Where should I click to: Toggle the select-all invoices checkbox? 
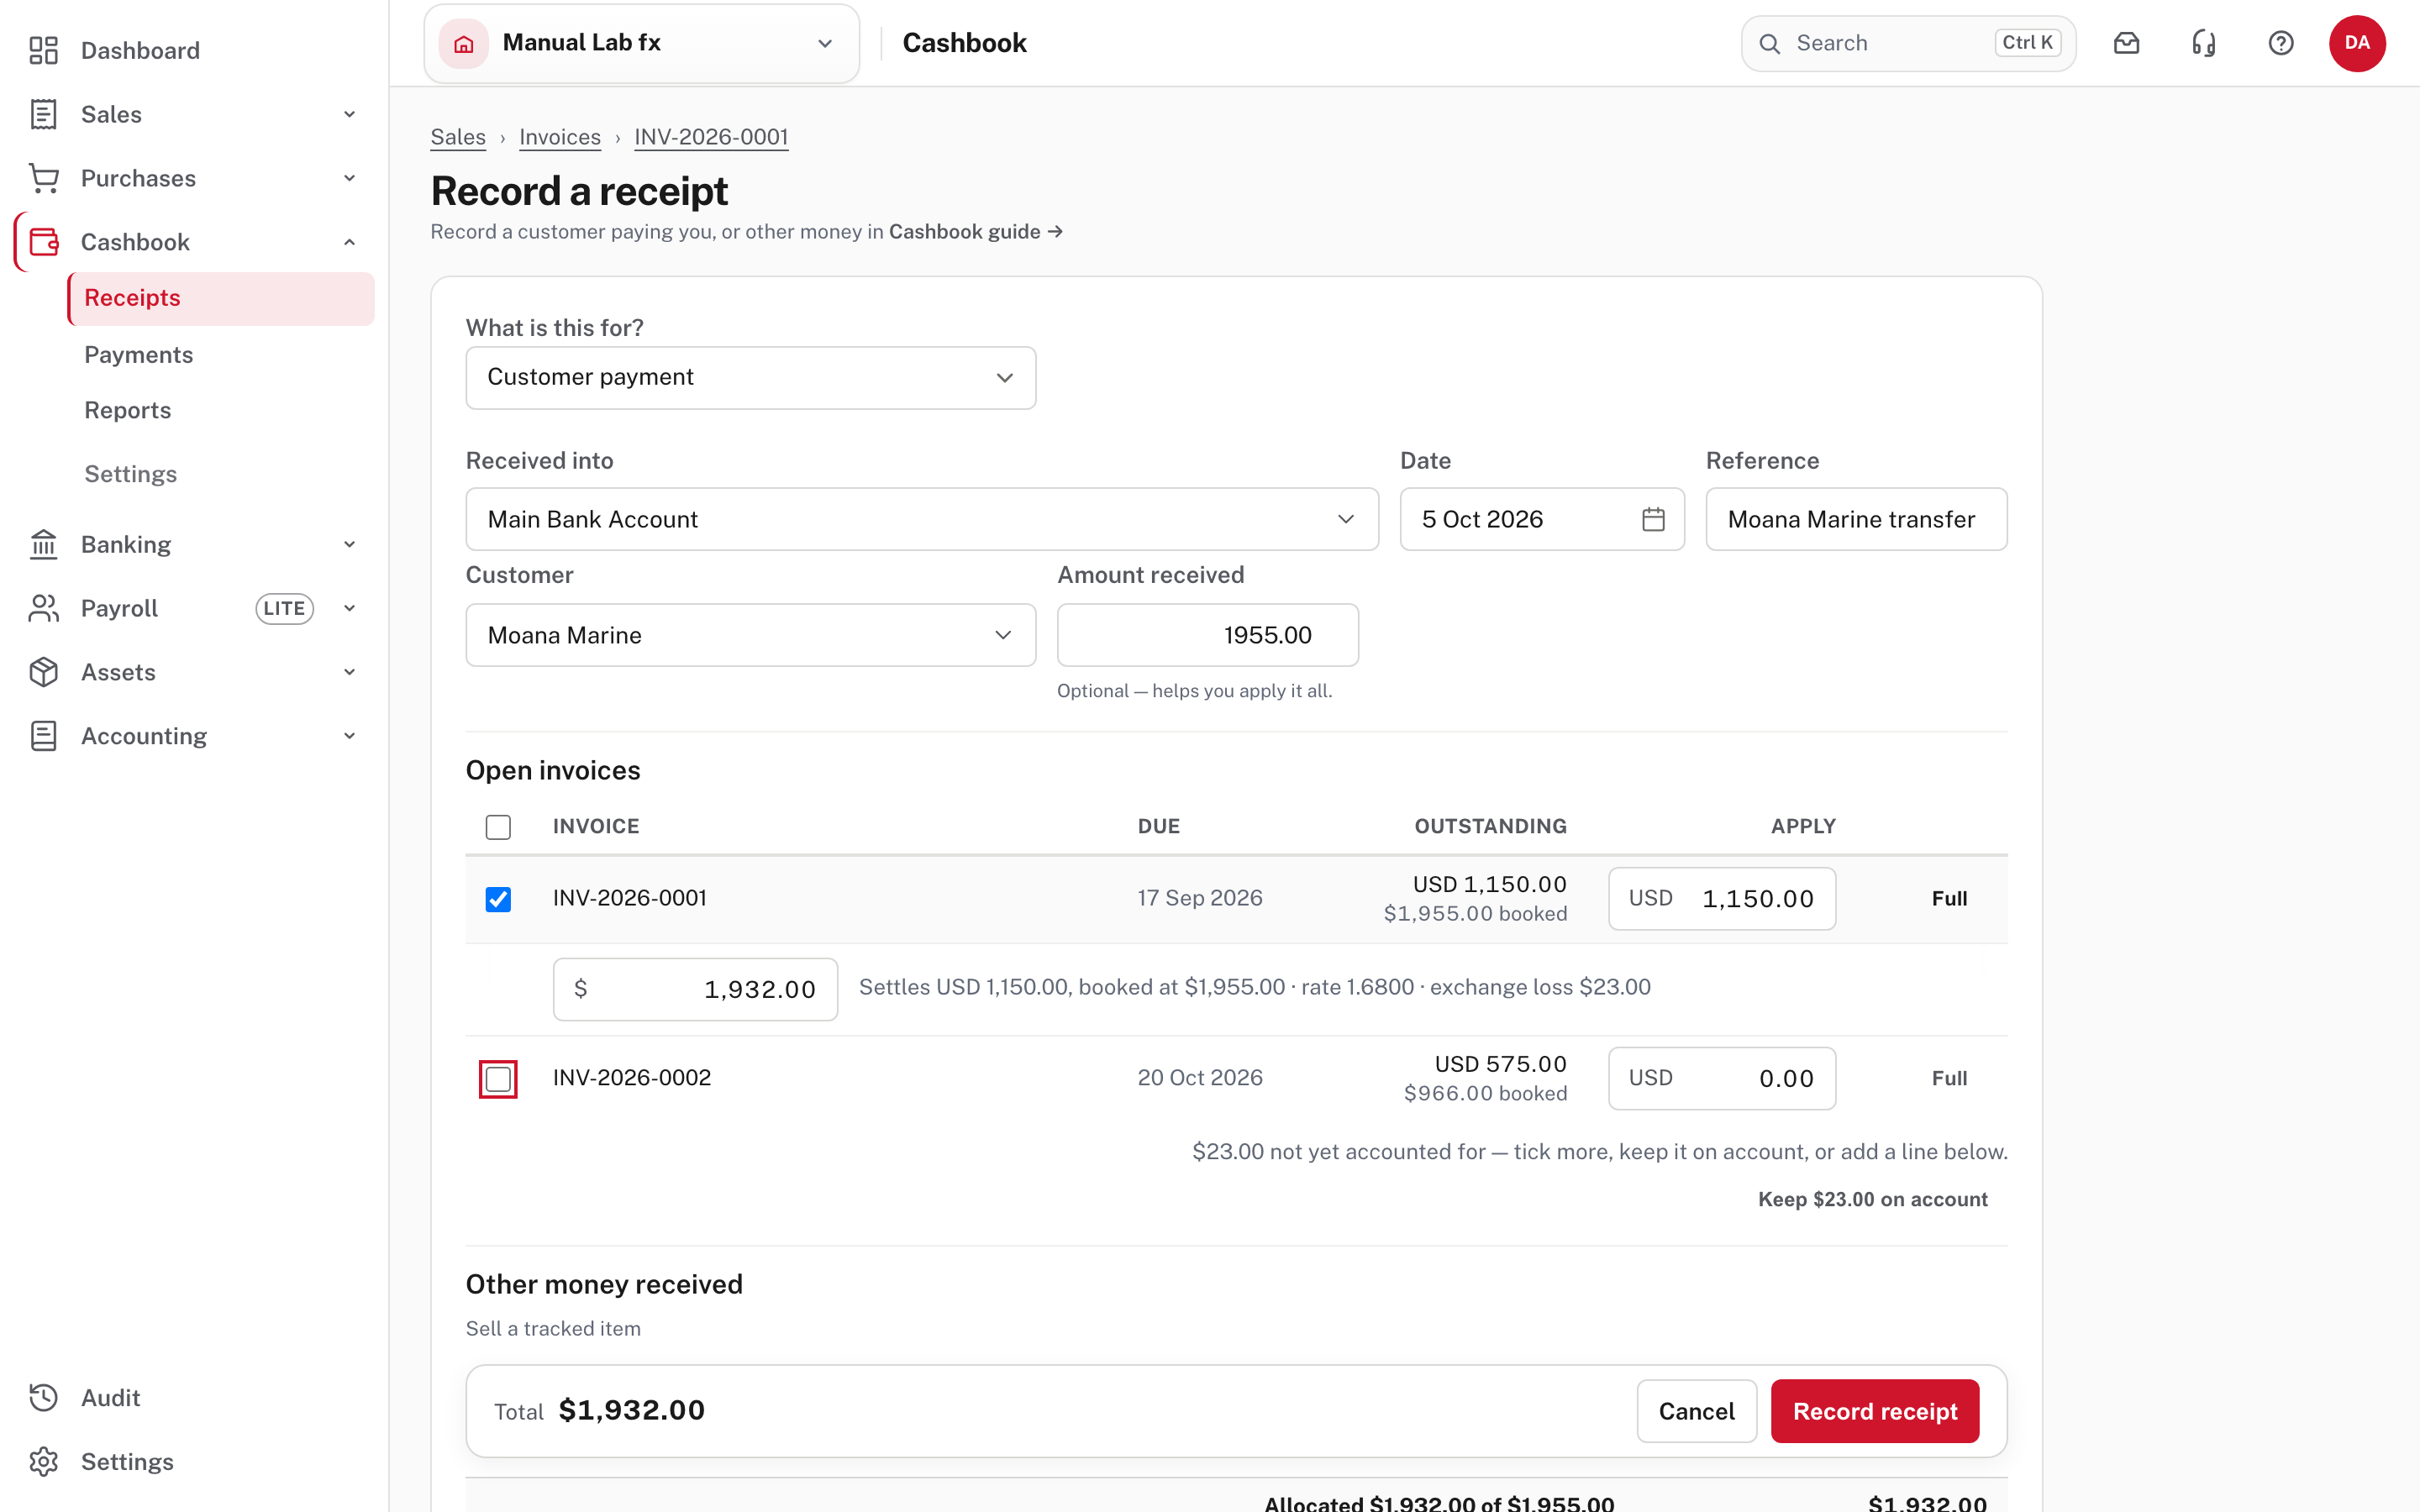click(498, 827)
